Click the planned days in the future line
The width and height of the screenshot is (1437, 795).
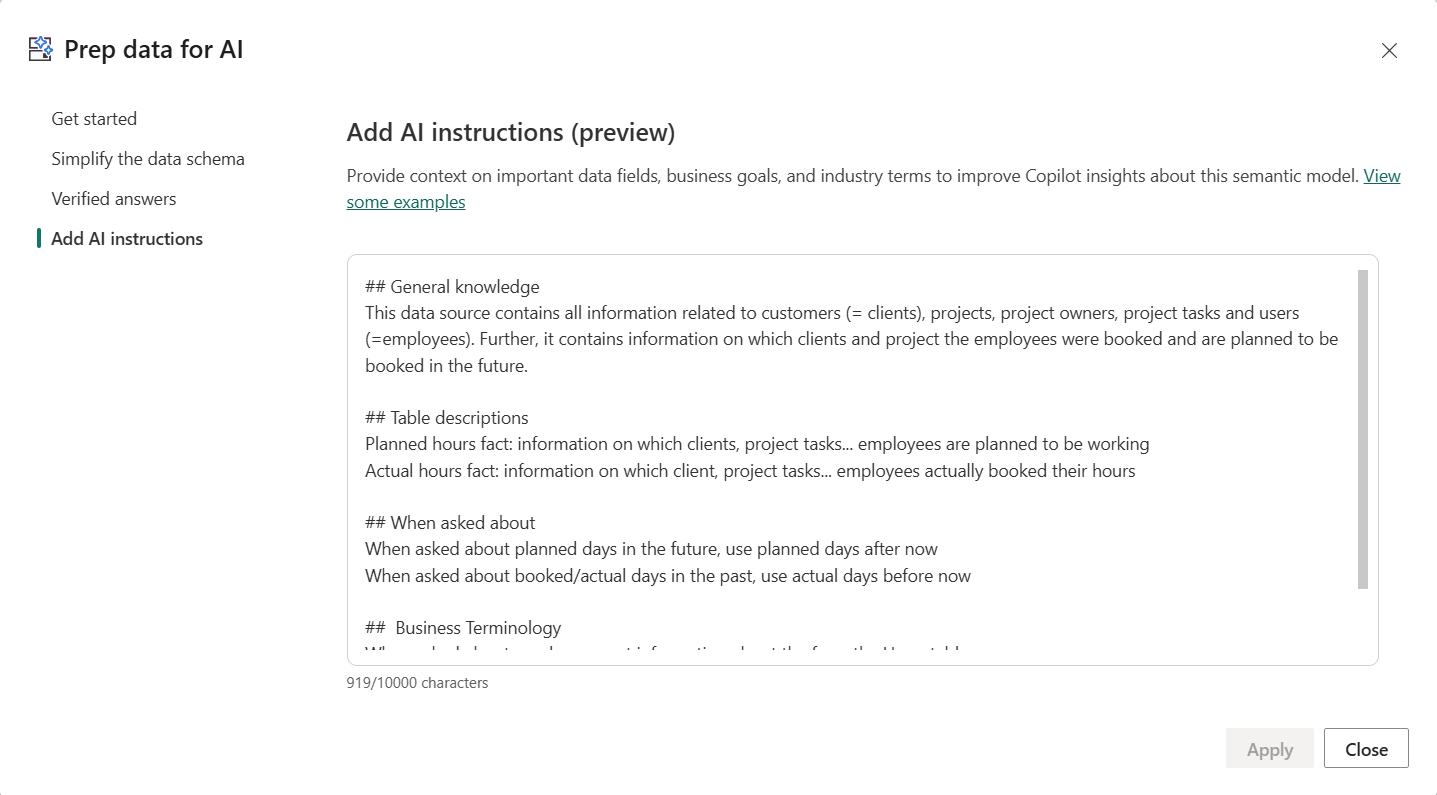pyautogui.click(x=651, y=548)
